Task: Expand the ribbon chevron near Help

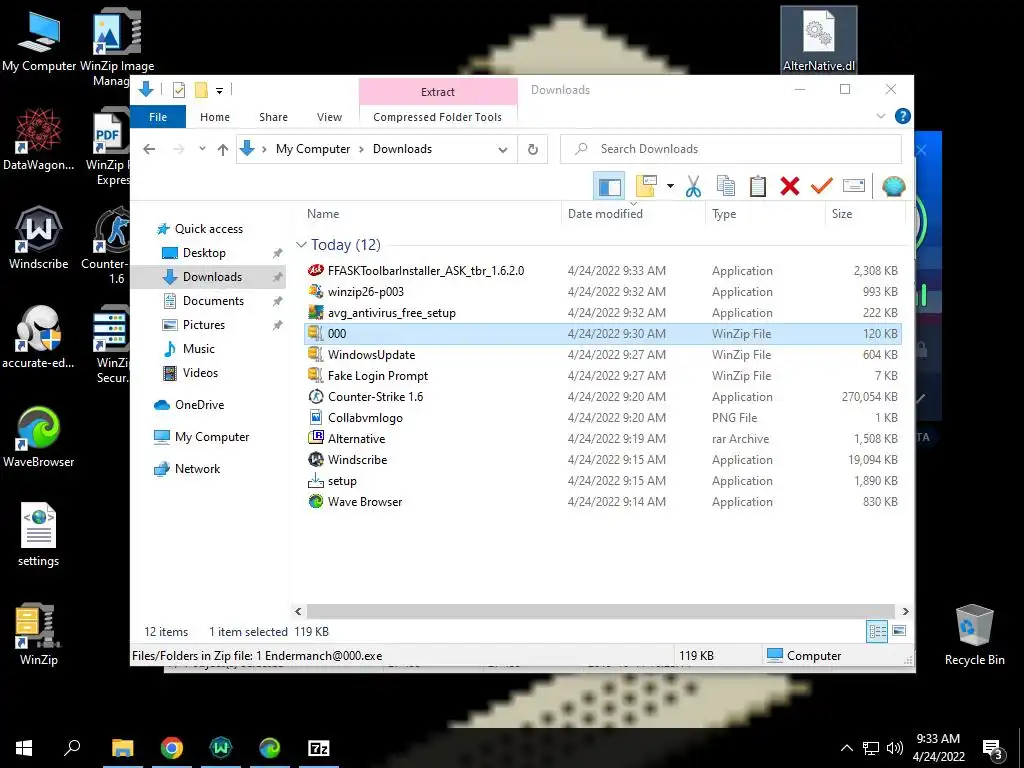Action: (880, 116)
